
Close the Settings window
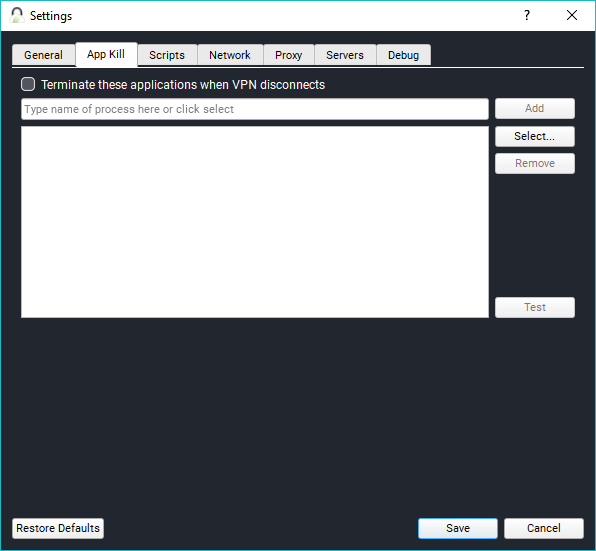(x=572, y=15)
